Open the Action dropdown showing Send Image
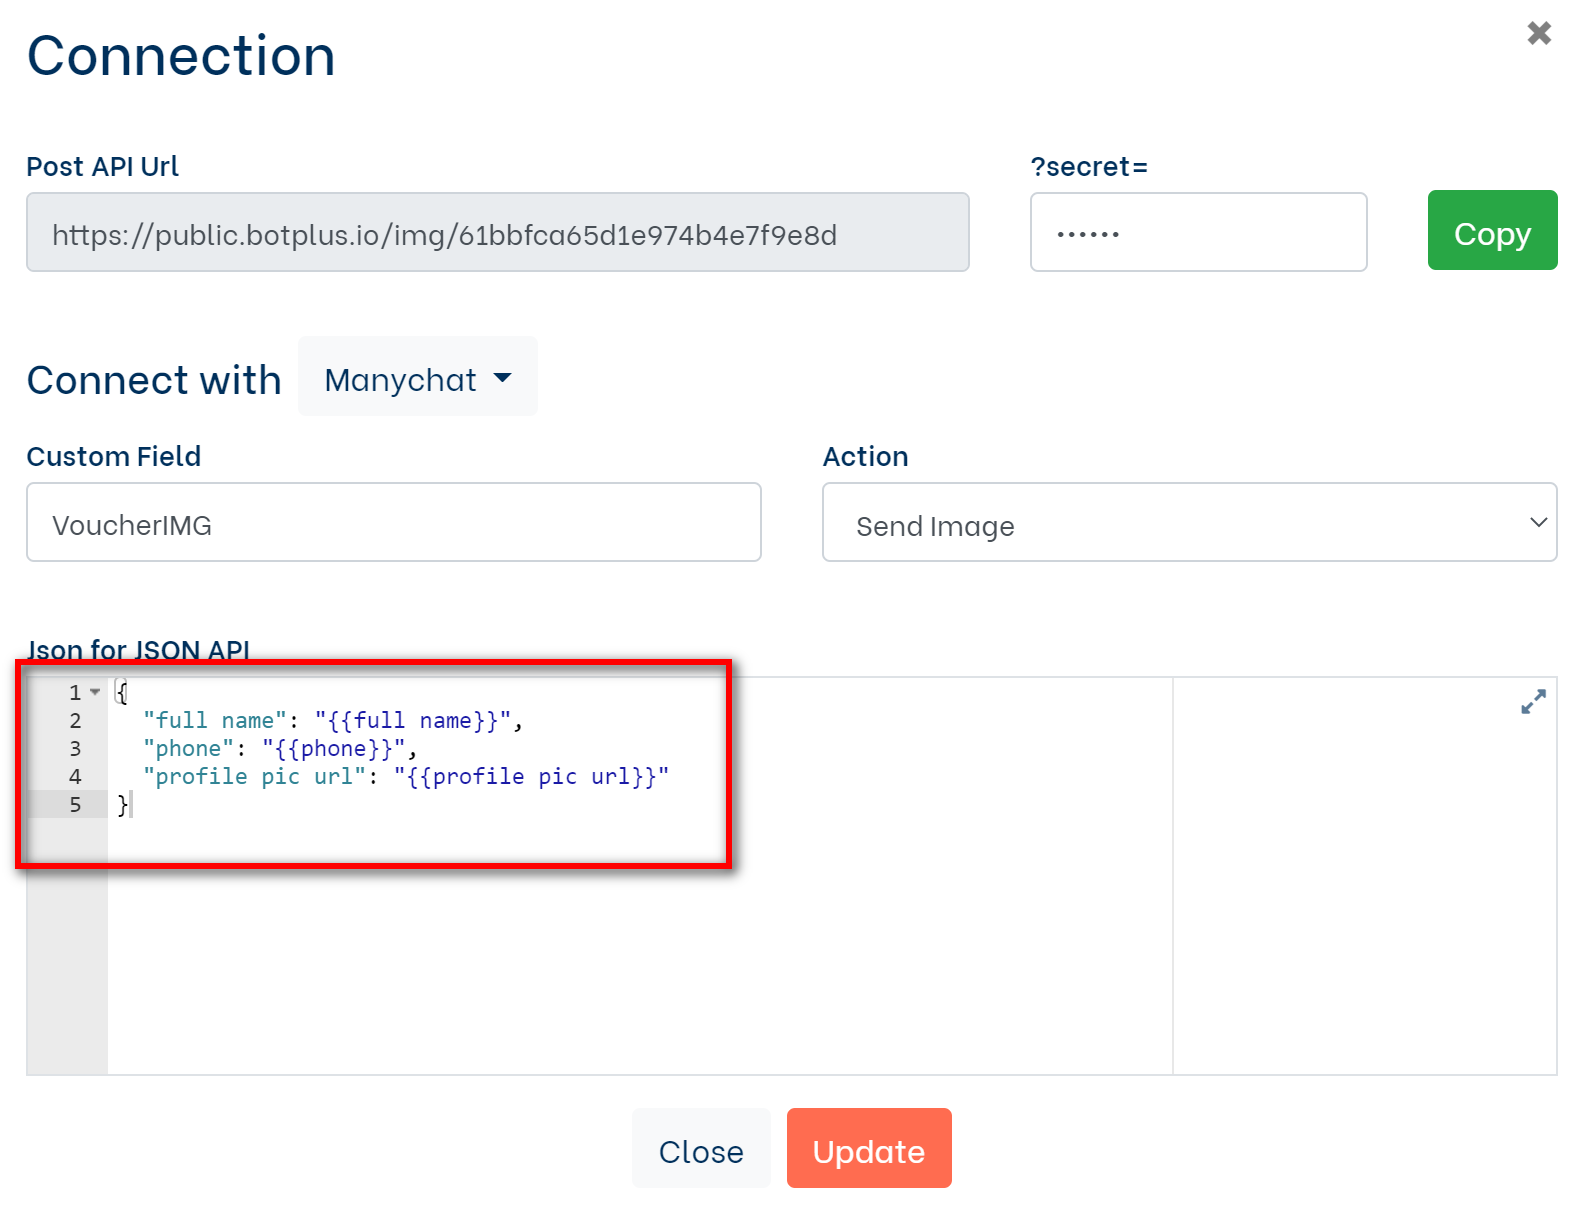 1188,524
